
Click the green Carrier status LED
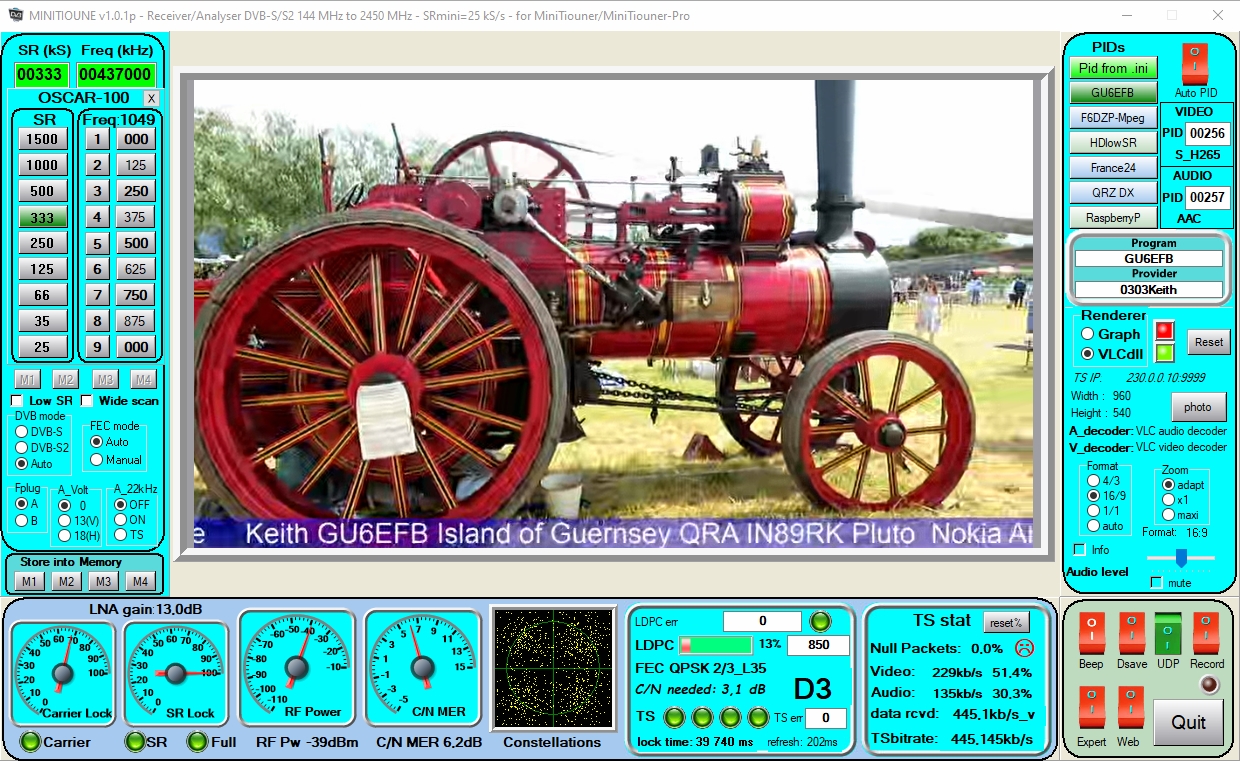[x=31, y=742]
